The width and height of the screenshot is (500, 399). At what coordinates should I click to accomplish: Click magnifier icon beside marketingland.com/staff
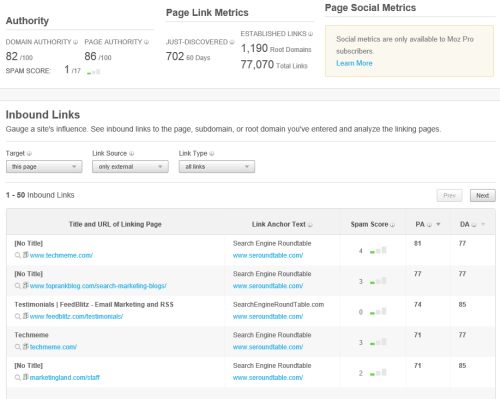[18, 378]
